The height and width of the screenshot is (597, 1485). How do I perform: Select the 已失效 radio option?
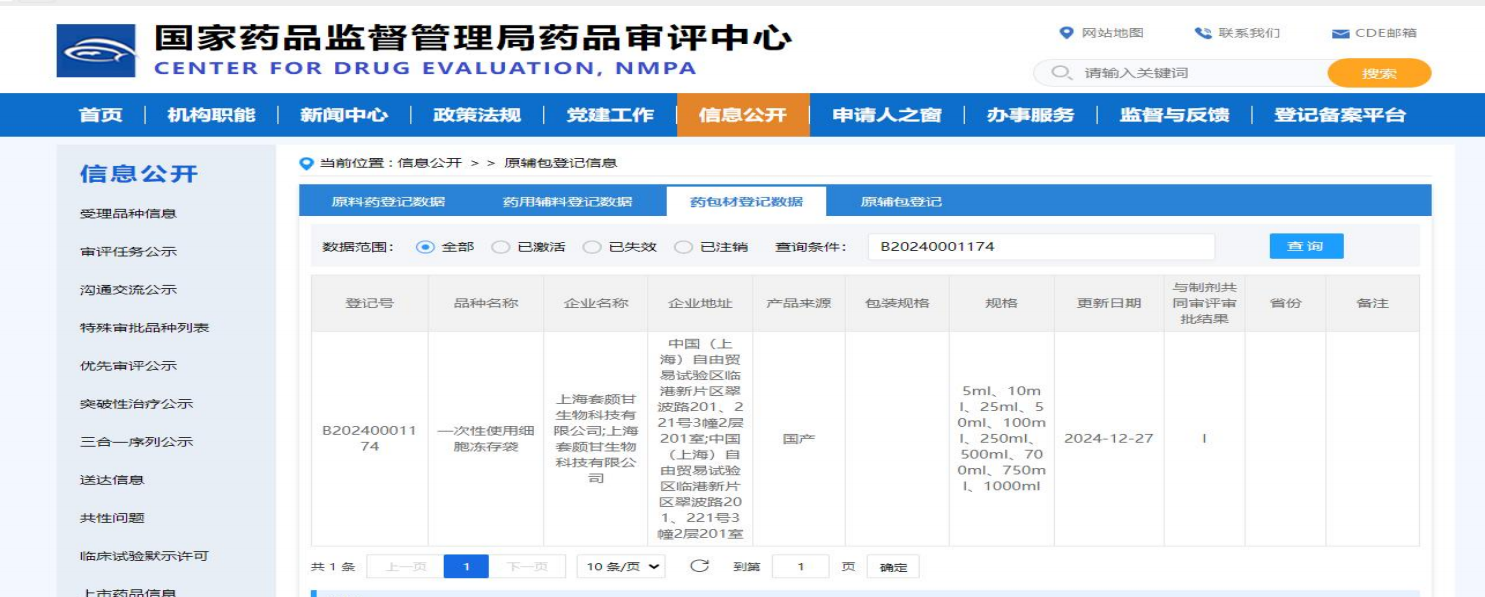coord(592,247)
